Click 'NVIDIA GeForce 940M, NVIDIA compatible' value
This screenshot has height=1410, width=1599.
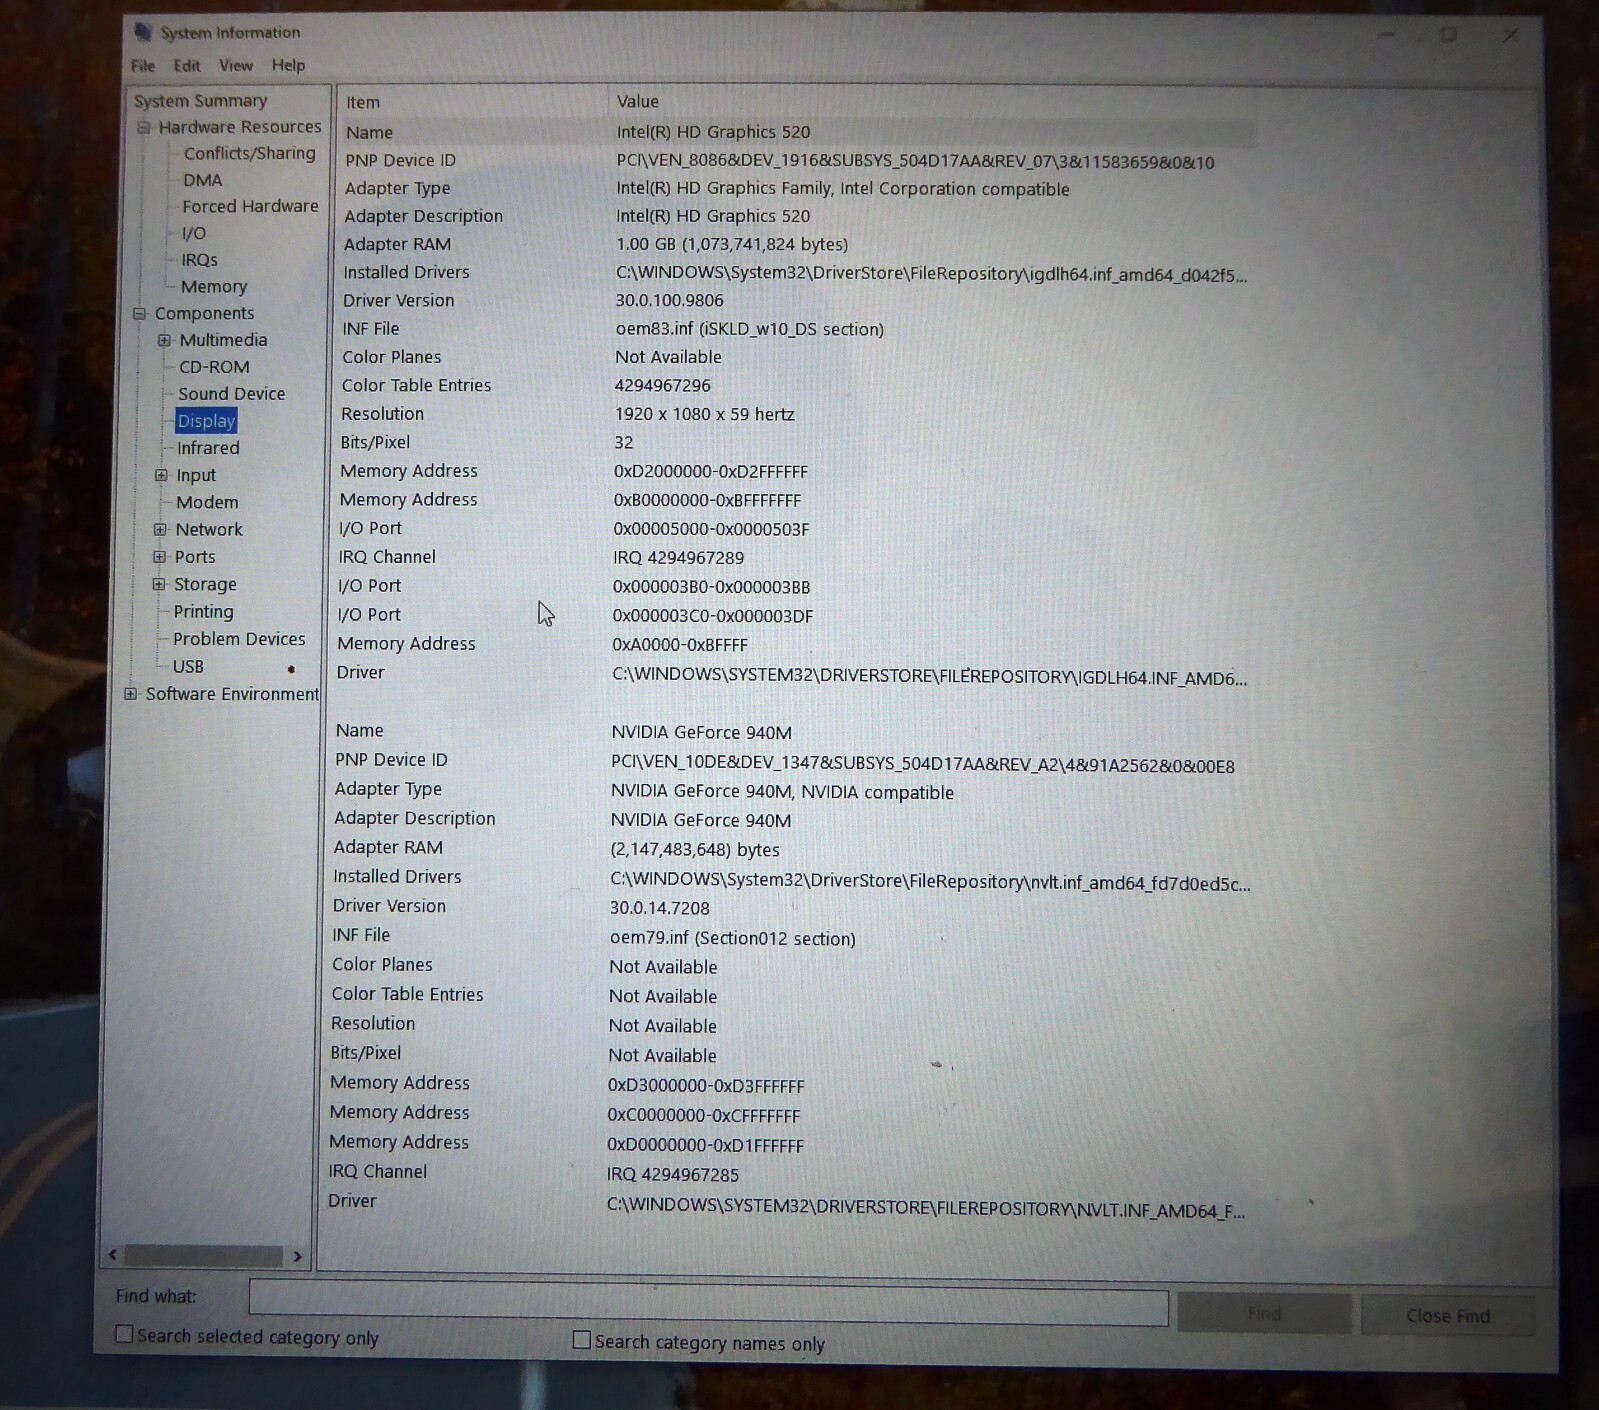[x=782, y=793]
